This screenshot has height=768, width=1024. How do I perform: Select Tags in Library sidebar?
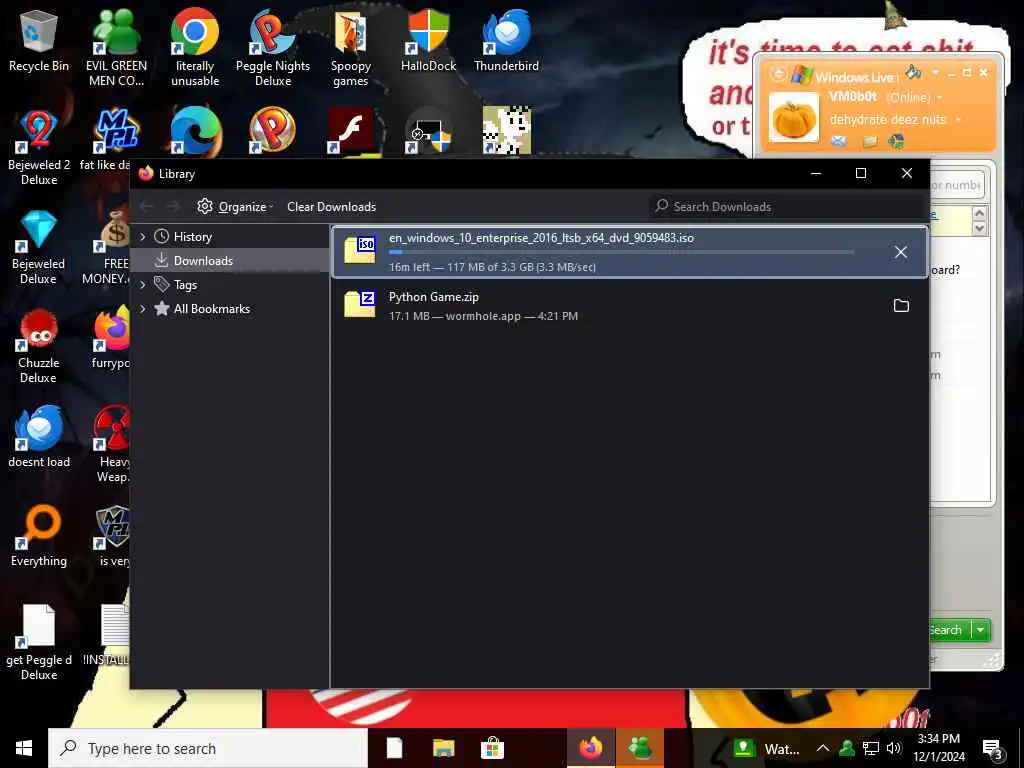click(185, 285)
